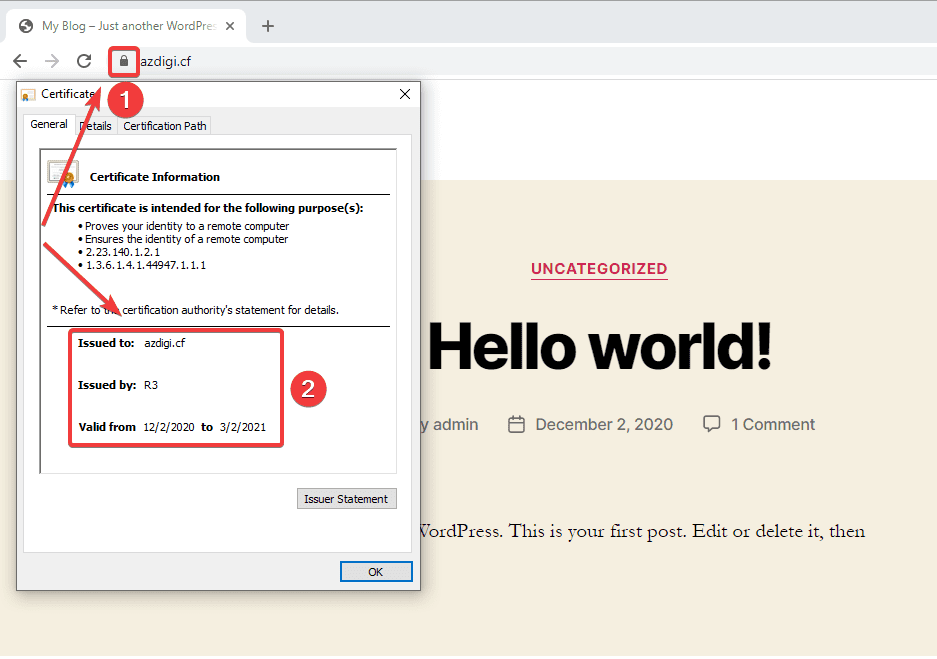
Task: Open the Hello world! post title
Action: 600,349
